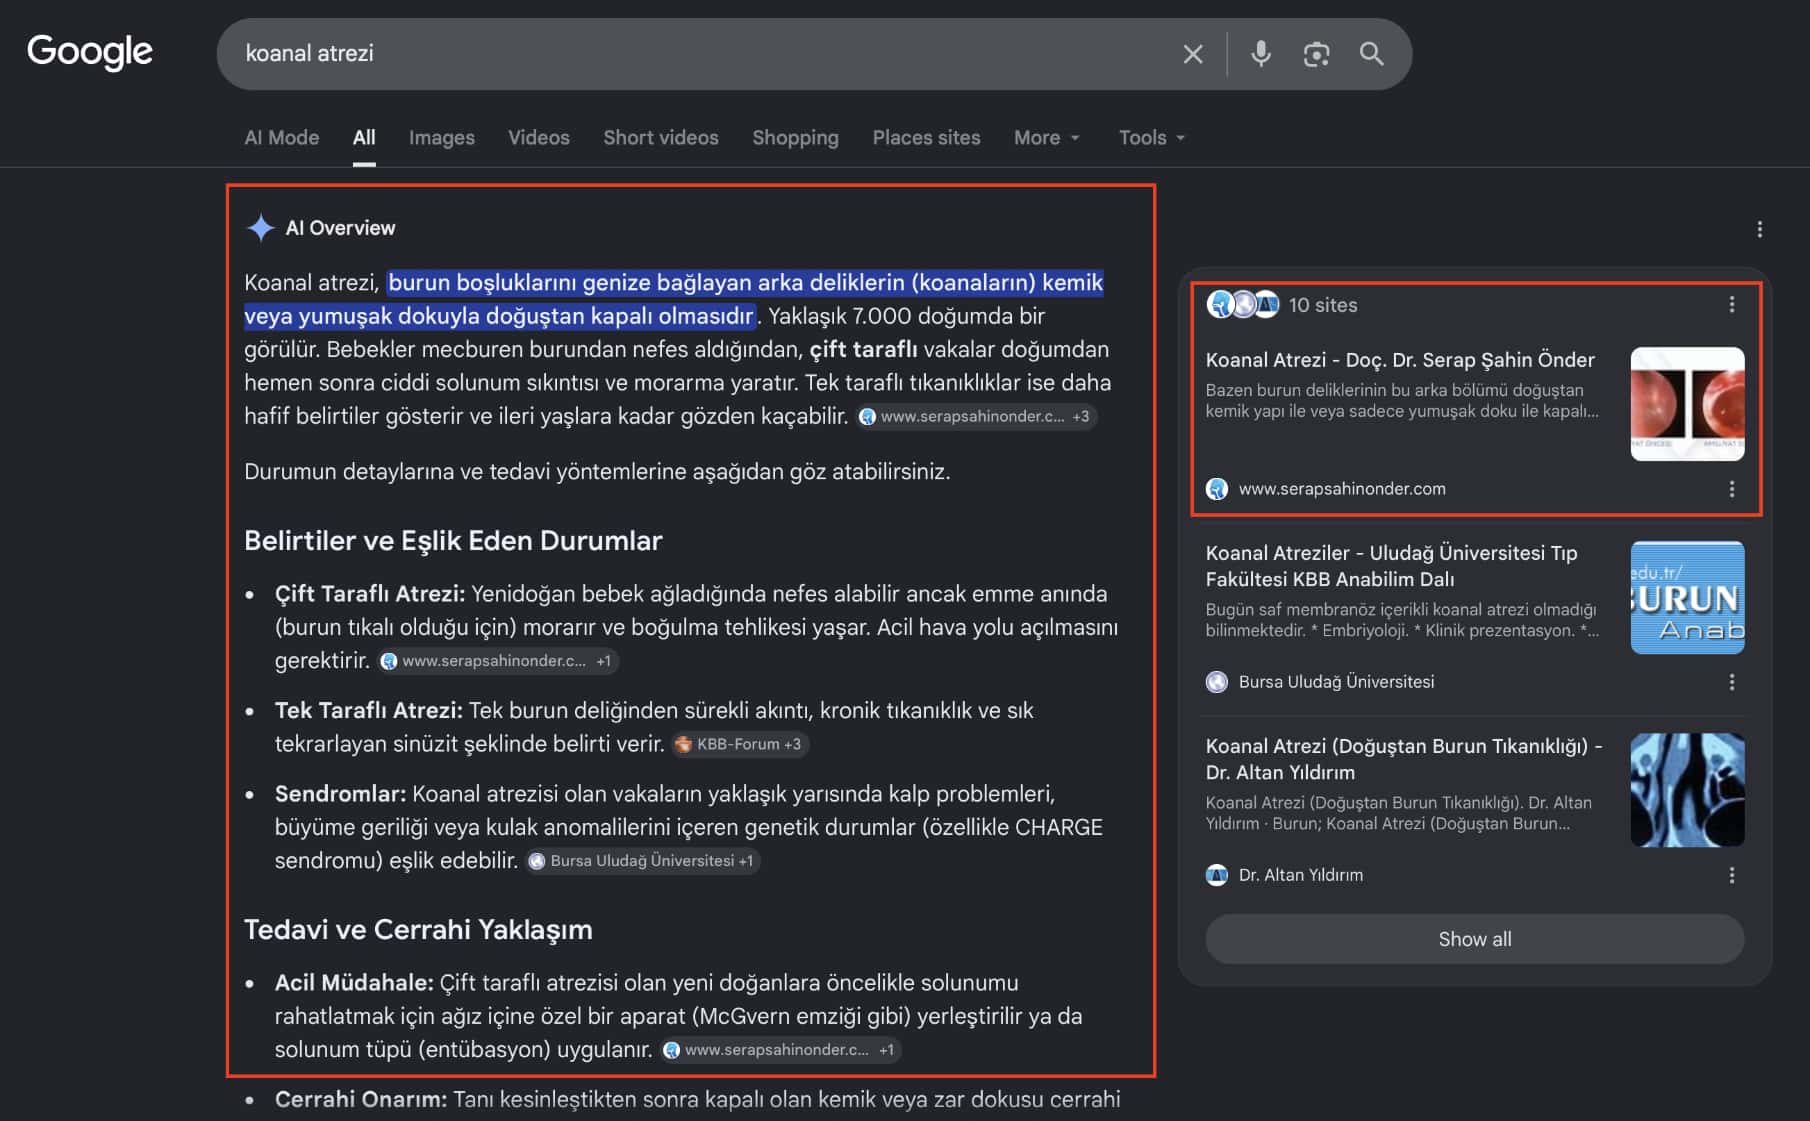
Task: Clear the search box with the X icon
Action: pos(1193,54)
